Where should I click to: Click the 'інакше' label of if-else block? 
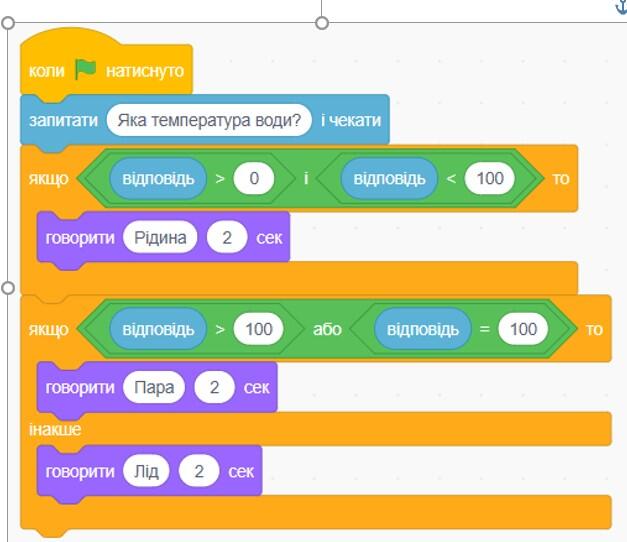point(55,430)
